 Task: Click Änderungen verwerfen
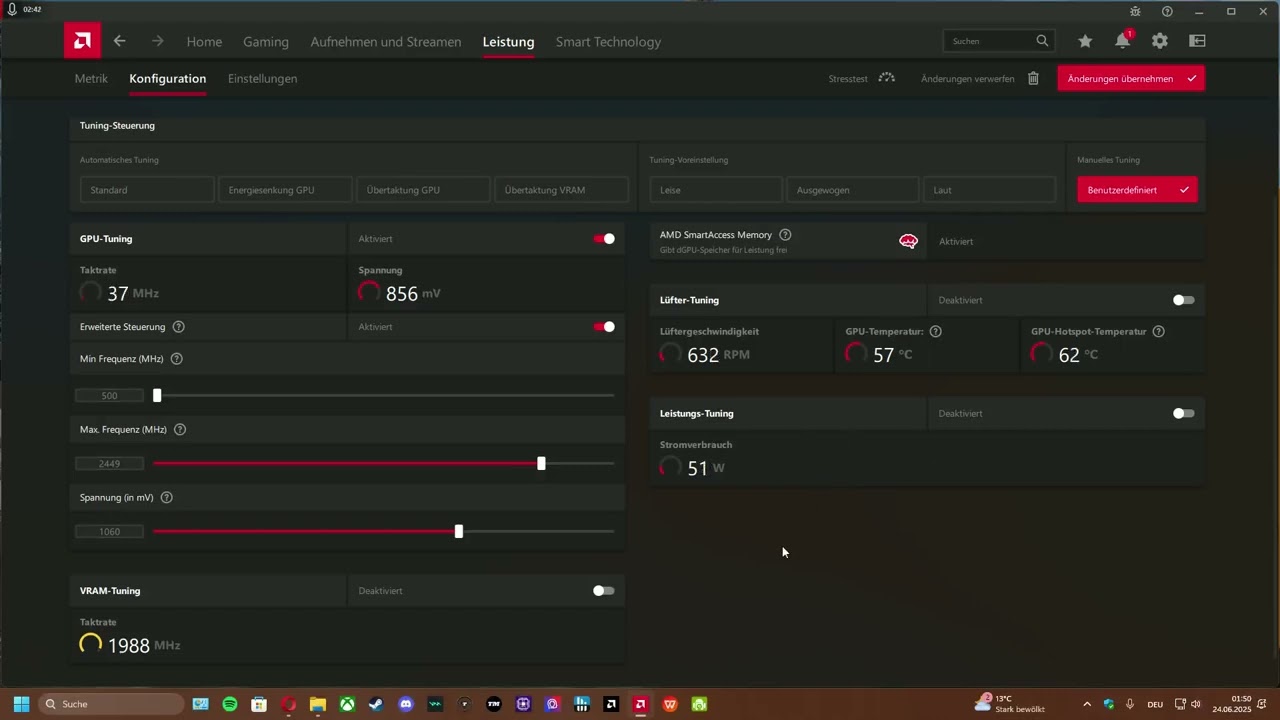[968, 78]
